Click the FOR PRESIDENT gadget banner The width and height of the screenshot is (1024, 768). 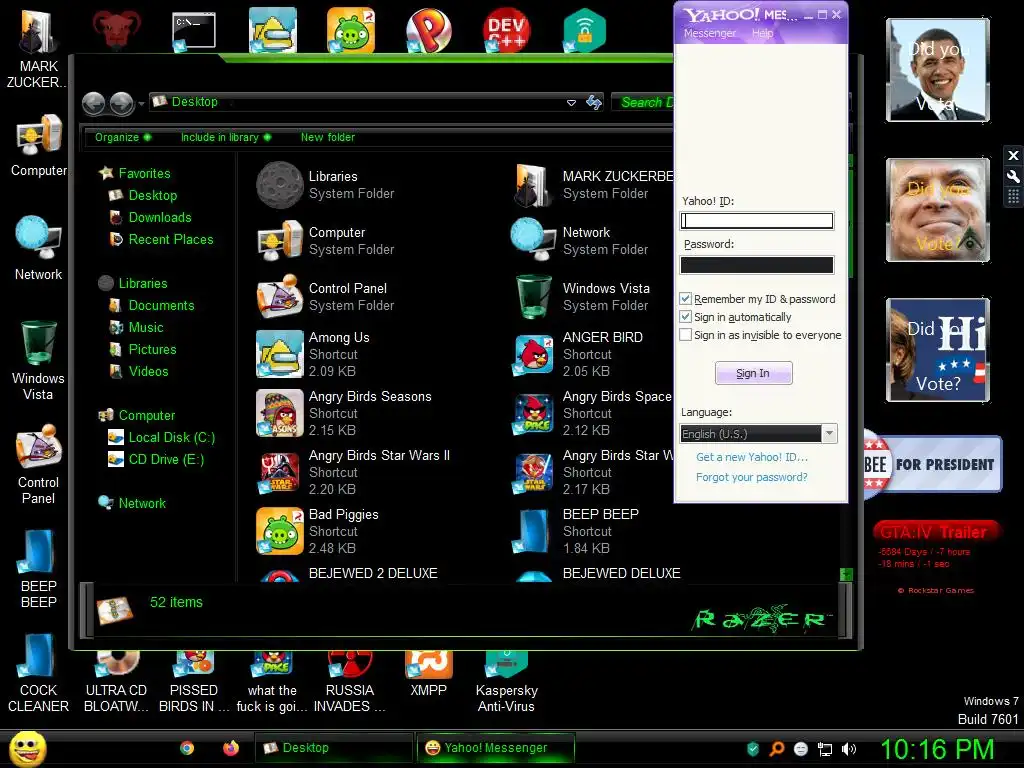pos(933,464)
